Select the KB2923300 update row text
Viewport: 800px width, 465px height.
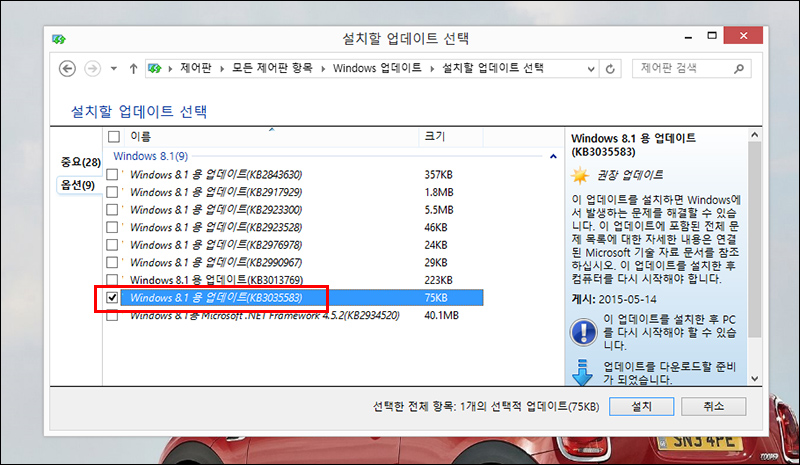click(x=216, y=210)
